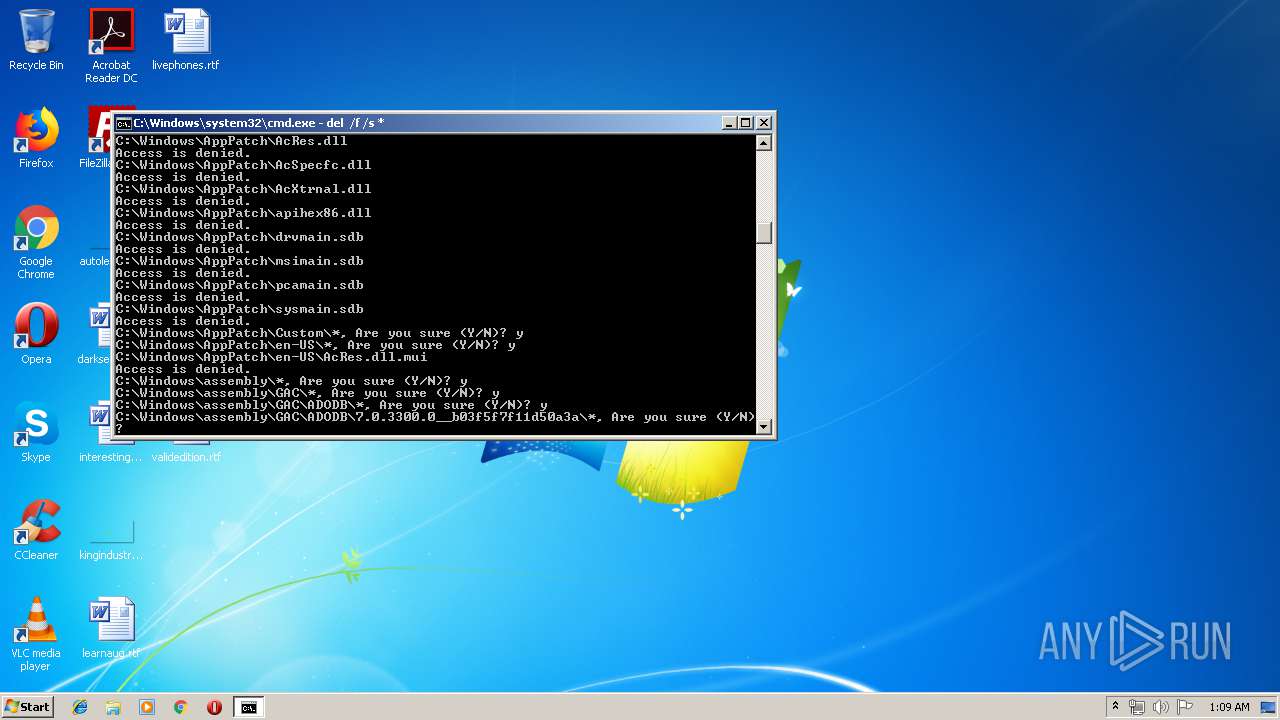Click the line 'C:\Windows\AppPatch\AcXtrnal.dll'
Image resolution: width=1280 pixels, height=720 pixels.
coord(243,189)
